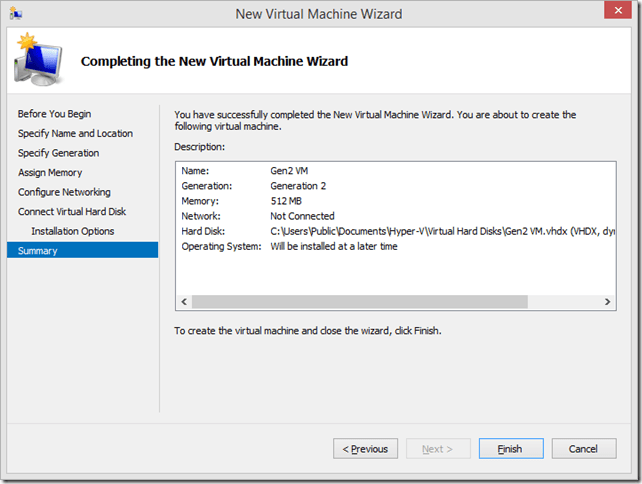642x484 pixels.
Task: Click the Gen2 VM name in description
Action: pos(288,171)
